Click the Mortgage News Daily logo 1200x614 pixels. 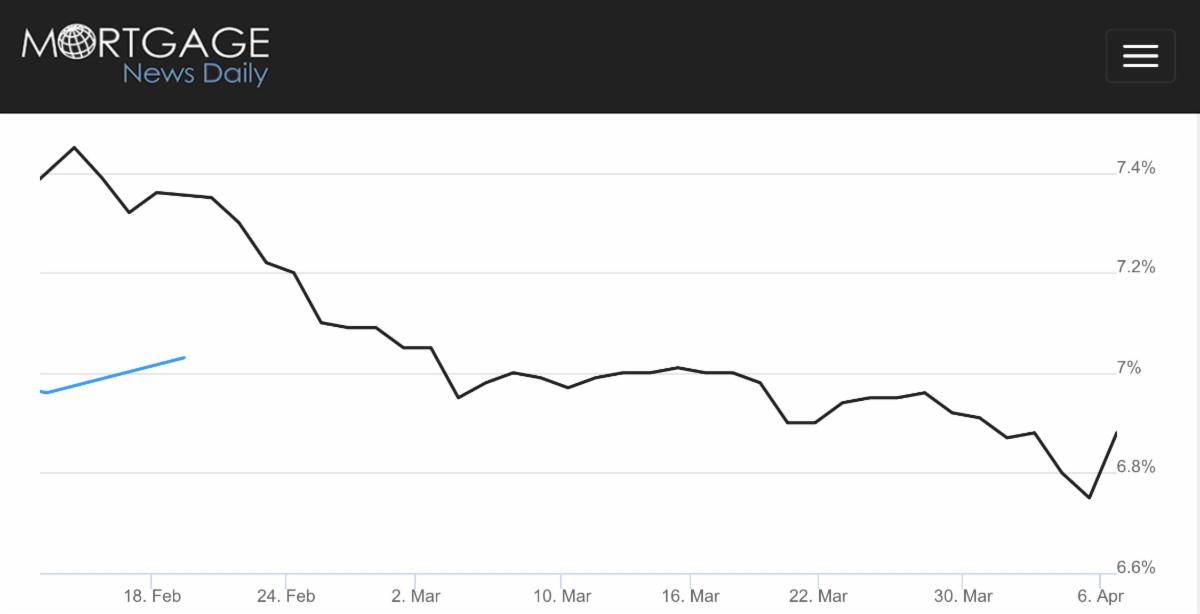(145, 56)
